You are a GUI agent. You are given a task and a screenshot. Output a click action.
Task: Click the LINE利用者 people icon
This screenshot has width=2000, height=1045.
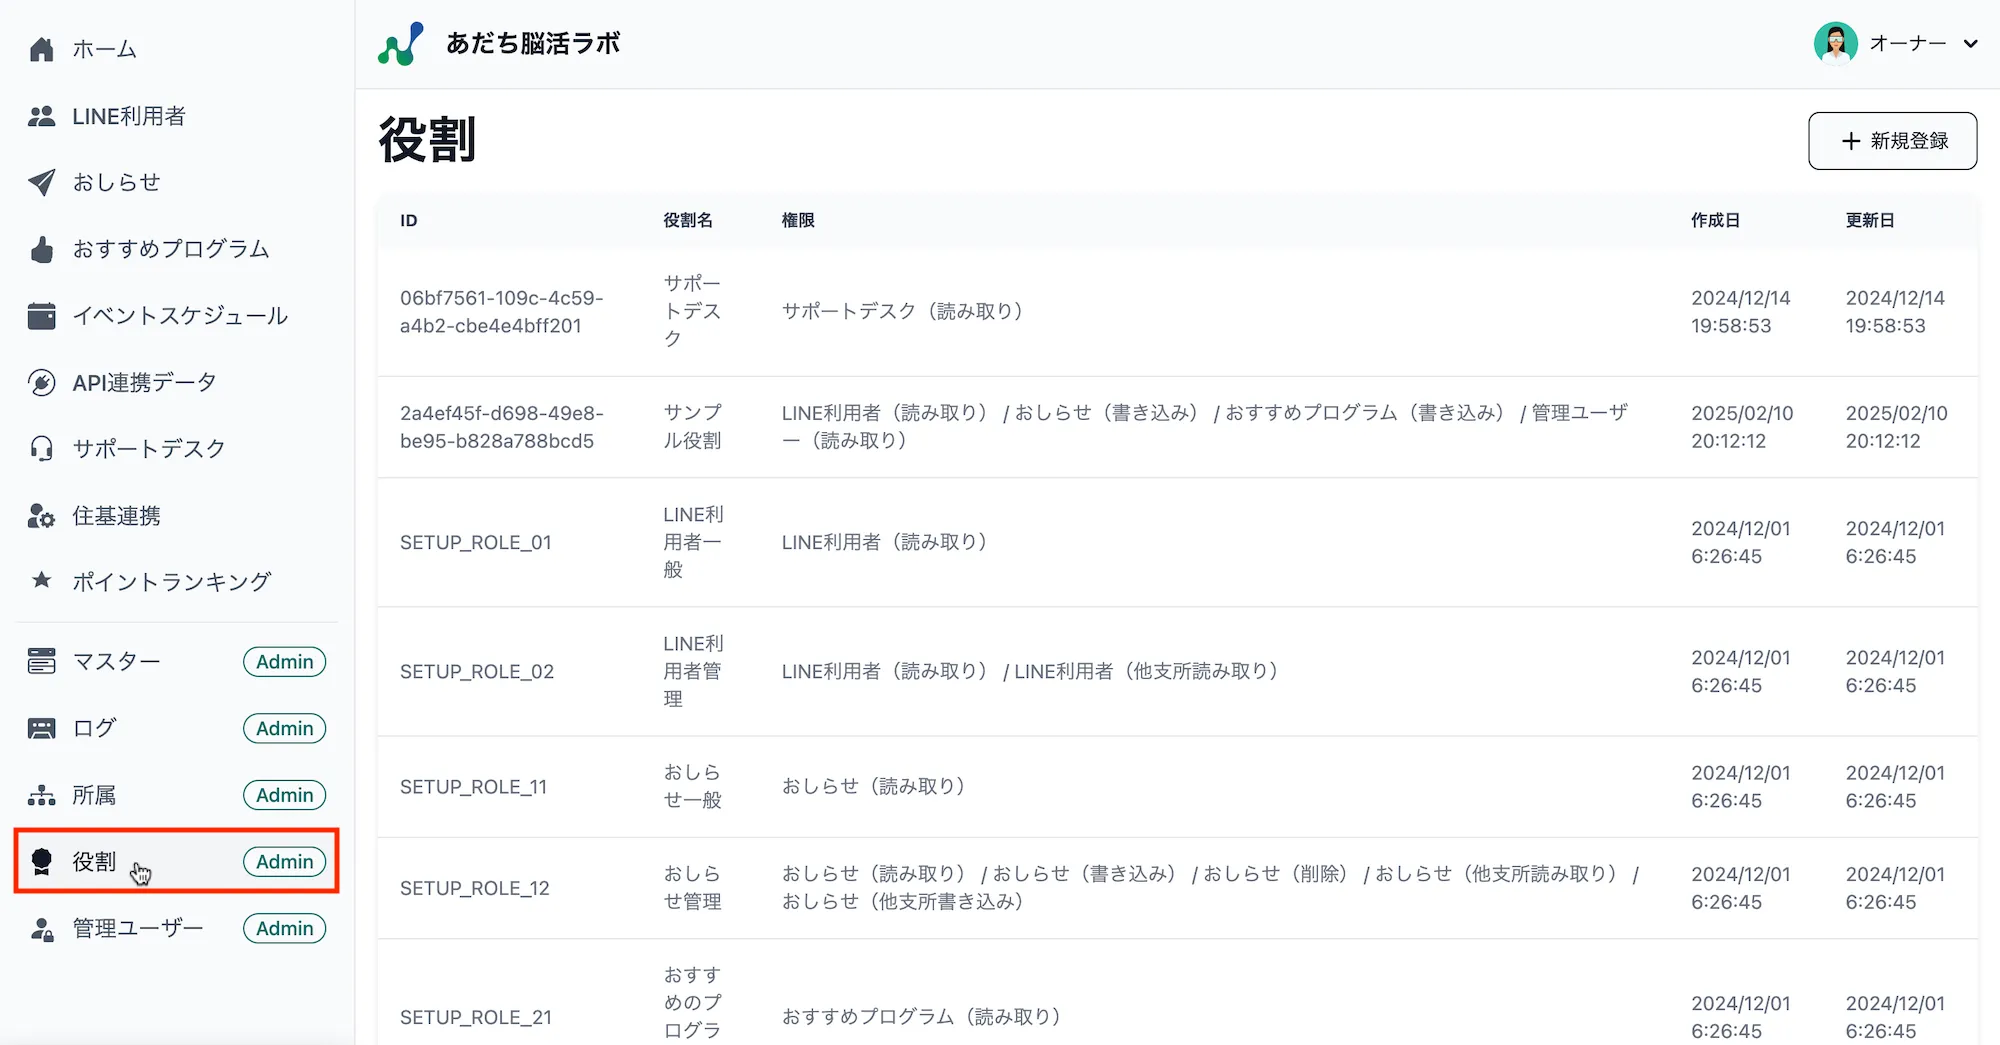[41, 116]
